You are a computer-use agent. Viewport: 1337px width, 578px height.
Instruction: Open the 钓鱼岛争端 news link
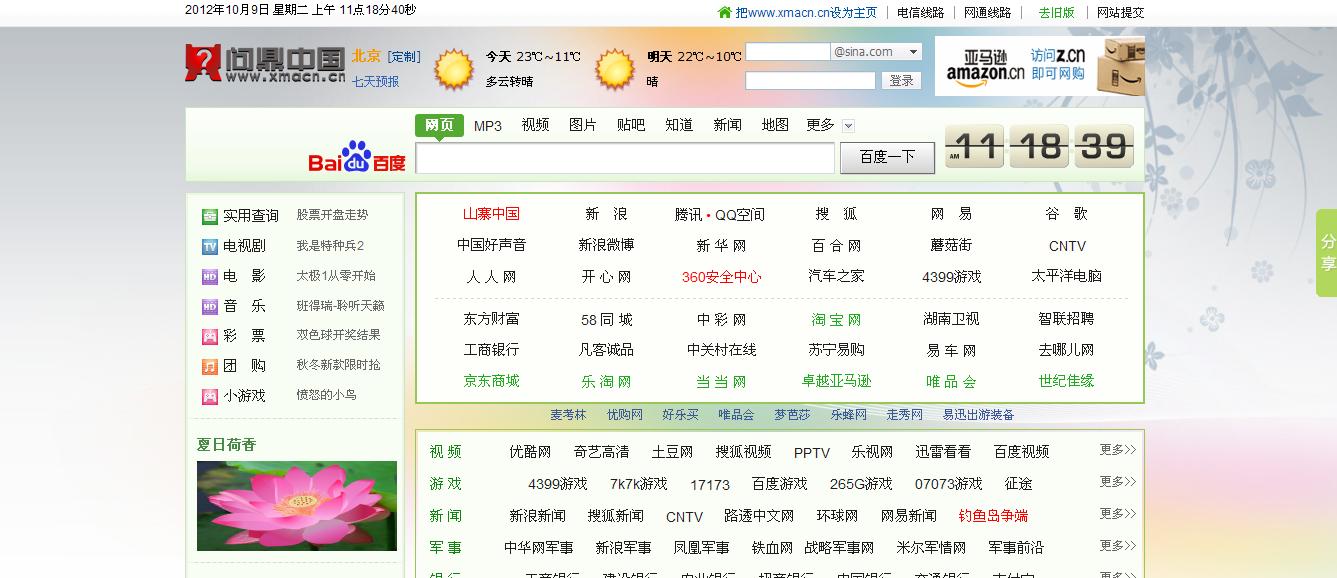[993, 516]
